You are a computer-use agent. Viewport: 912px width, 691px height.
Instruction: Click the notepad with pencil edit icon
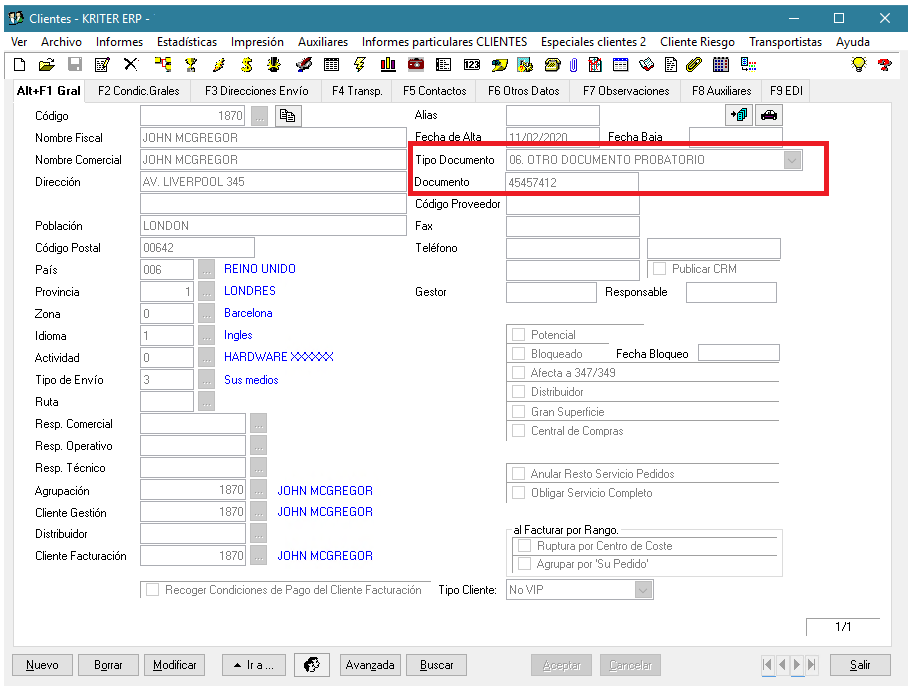point(102,65)
